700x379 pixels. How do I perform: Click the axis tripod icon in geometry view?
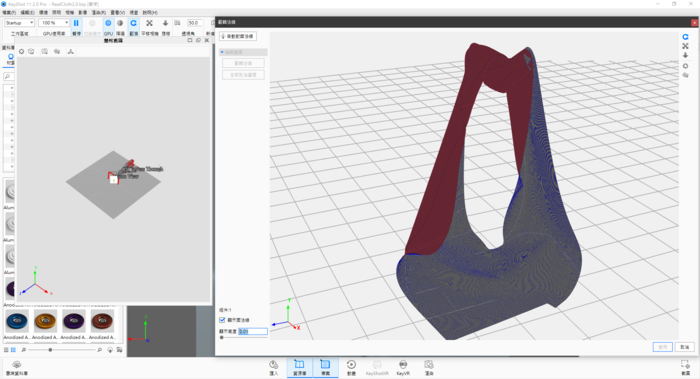tap(71, 51)
